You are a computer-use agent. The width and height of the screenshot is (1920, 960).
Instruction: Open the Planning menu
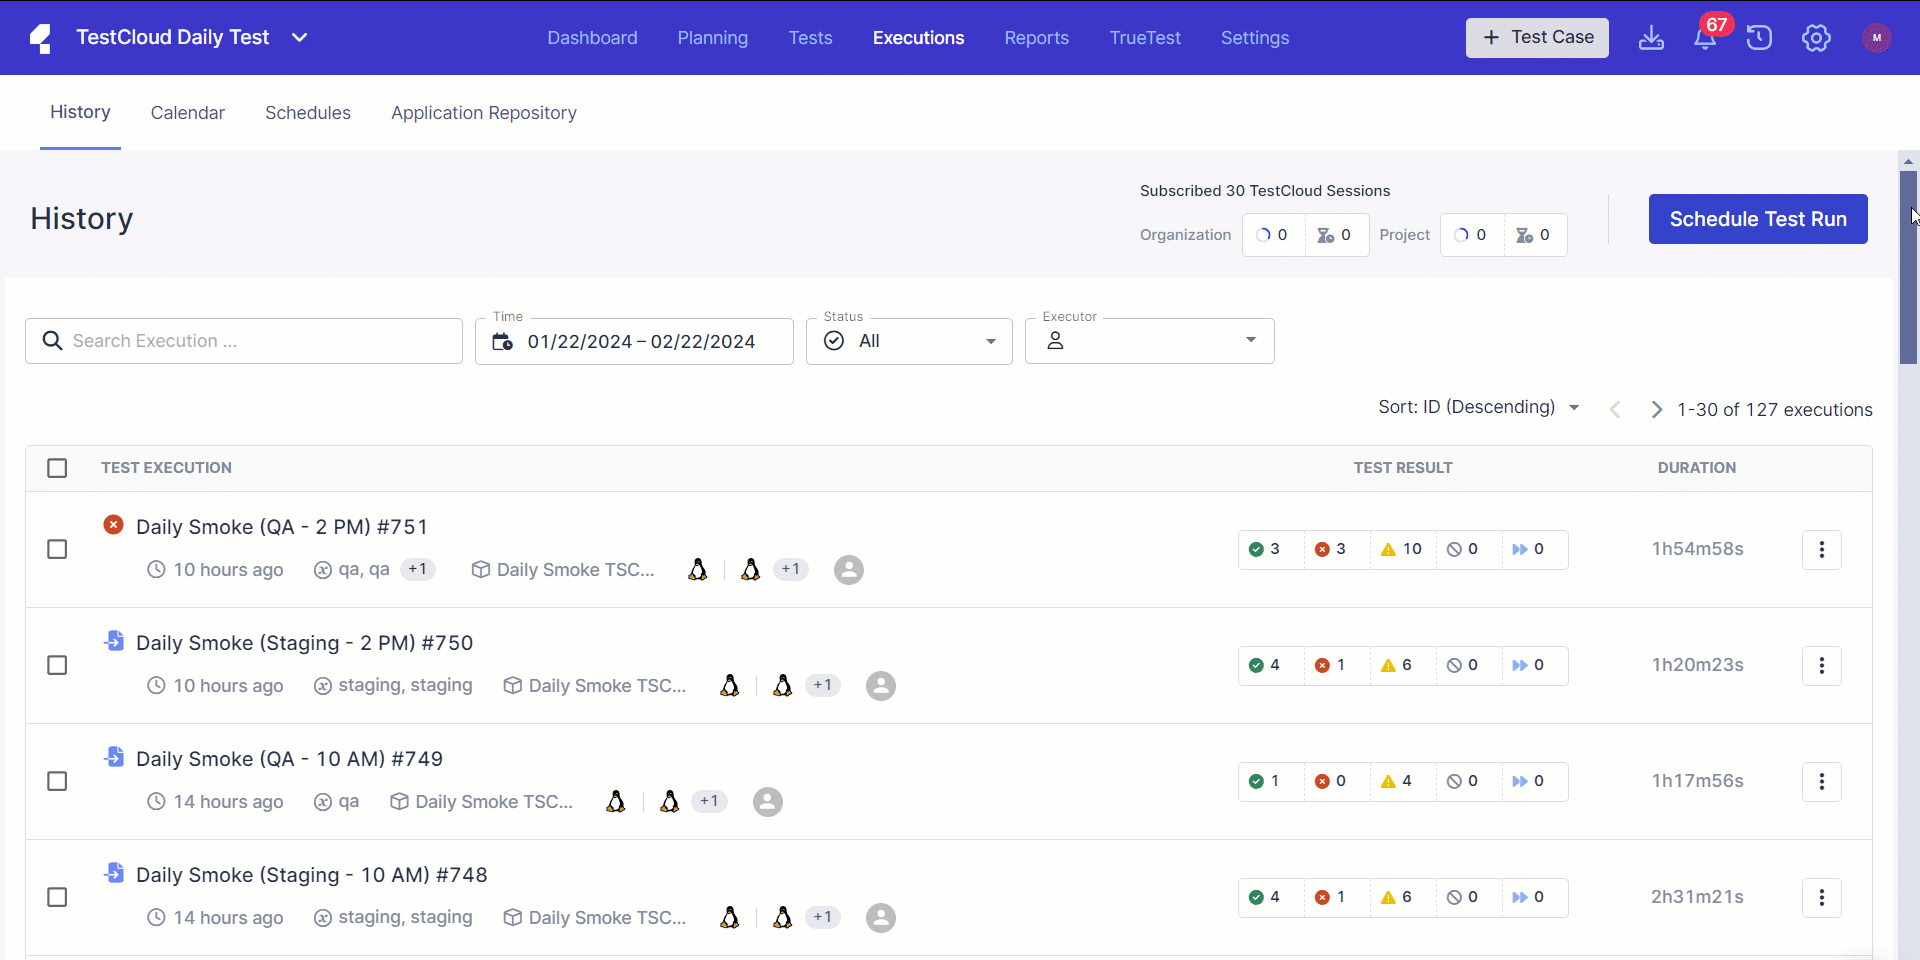(x=713, y=38)
